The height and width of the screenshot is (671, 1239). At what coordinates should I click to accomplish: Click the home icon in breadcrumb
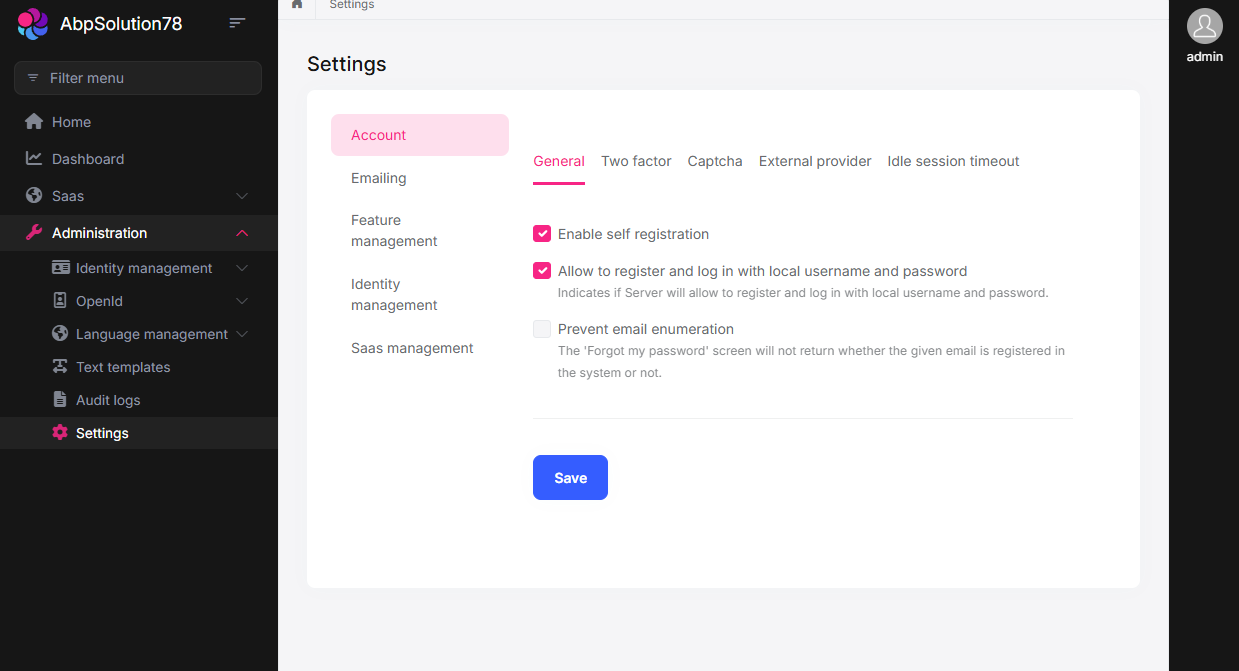(297, 5)
